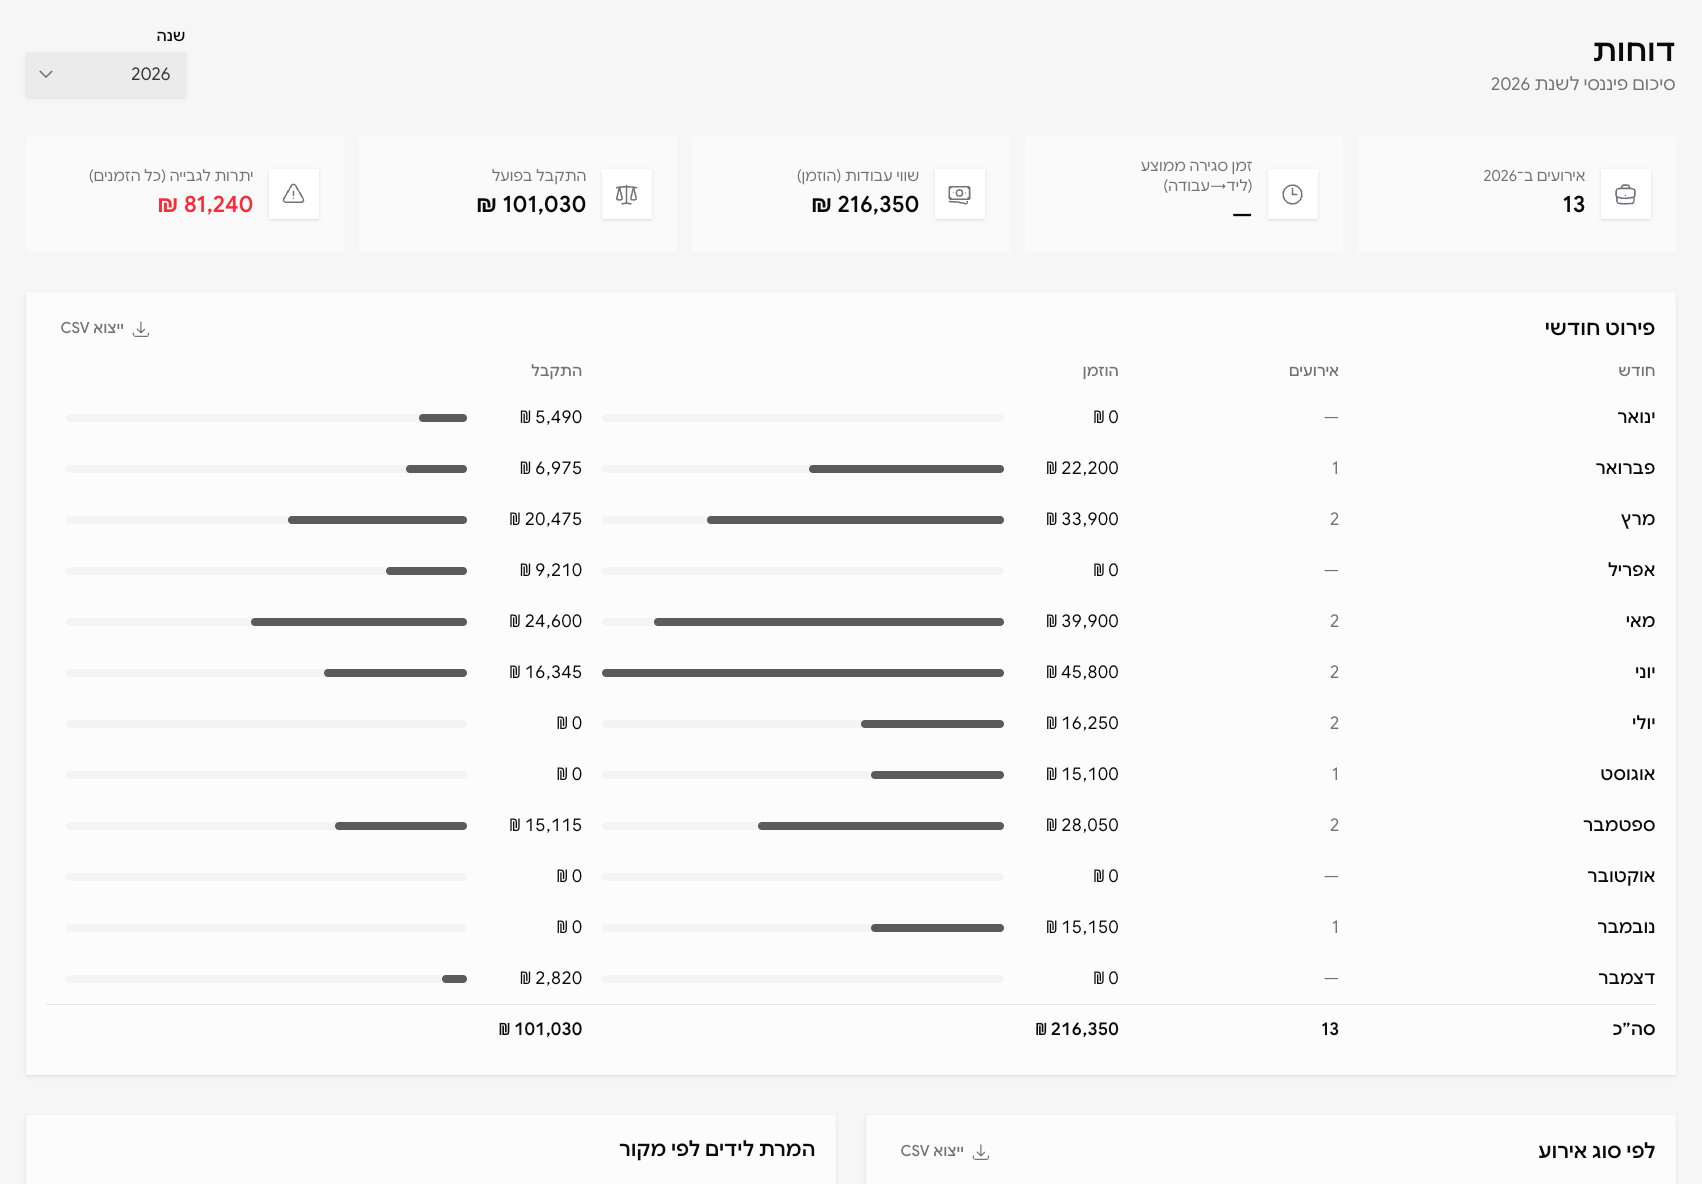Click the ₪ 45,800 ordered value
1702x1184 pixels.
pyautogui.click(x=1082, y=672)
